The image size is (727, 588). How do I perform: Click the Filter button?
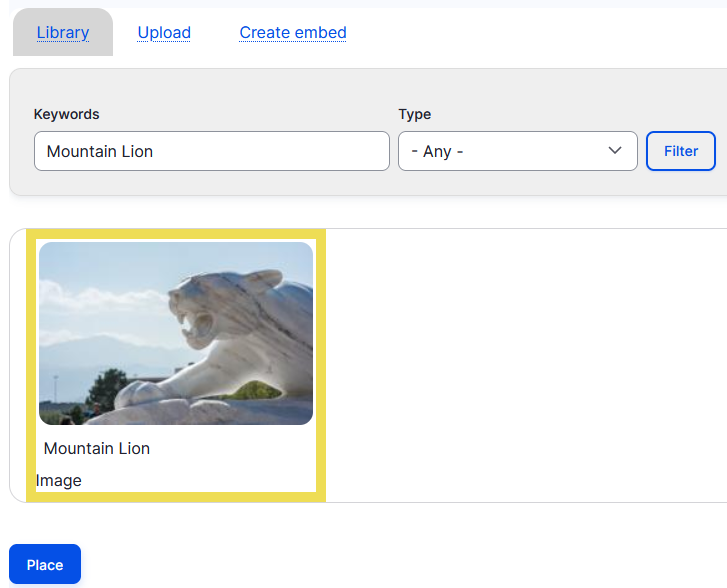pyautogui.click(x=681, y=151)
